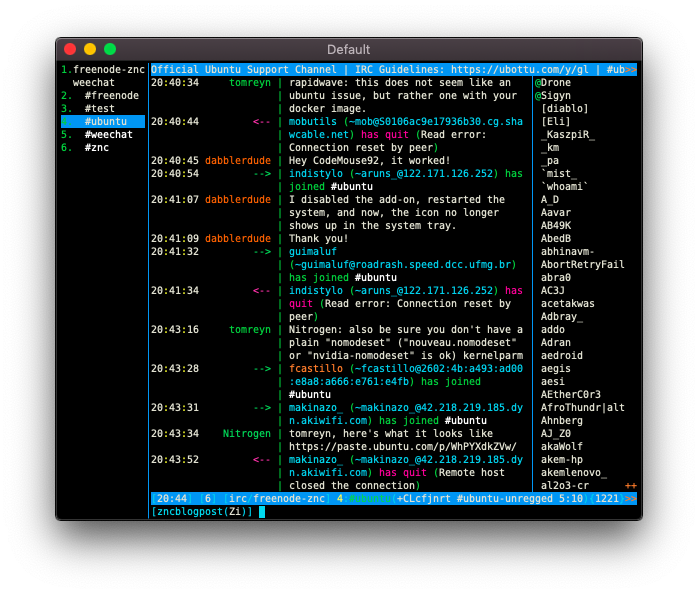The height and width of the screenshot is (594, 698).
Task: Click the highlighted #ubuntu buffer entry
Action: [x=103, y=122]
